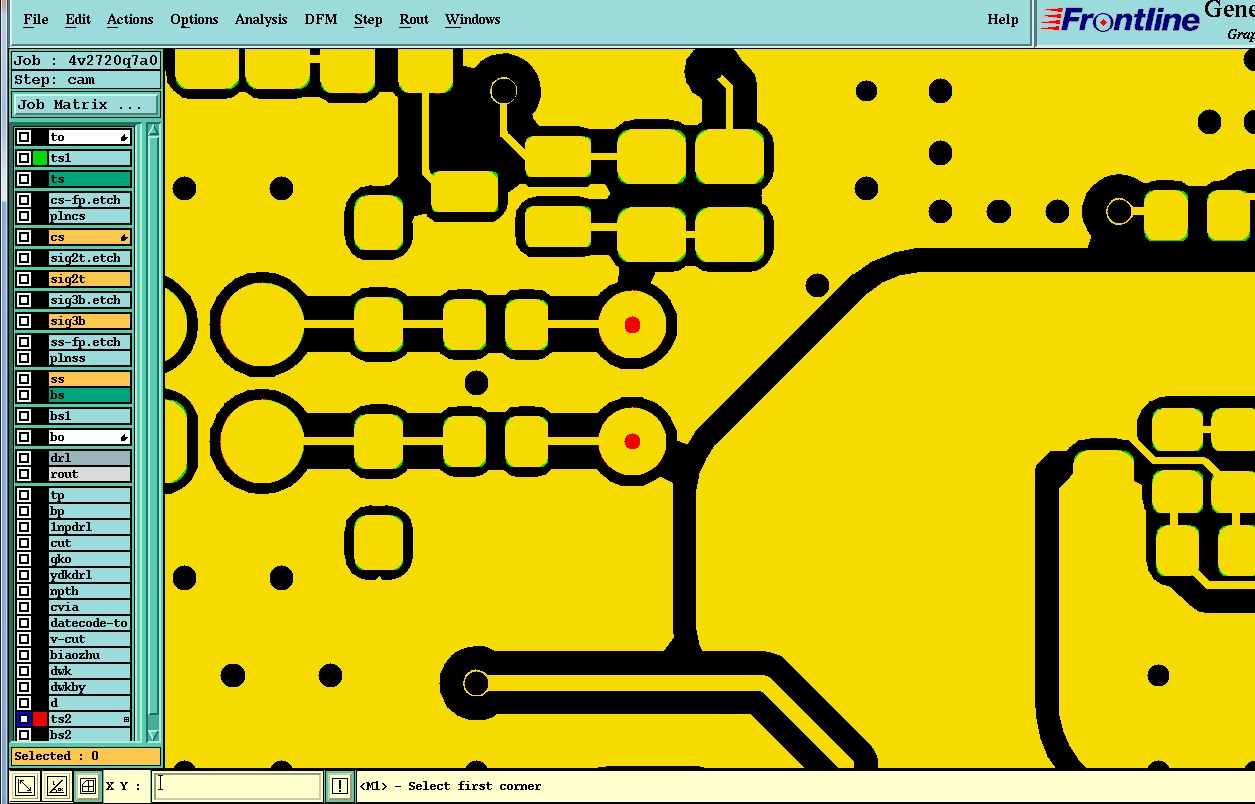Image resolution: width=1255 pixels, height=804 pixels.
Task: Click the X Y coordinate input field
Action: pyautogui.click(x=237, y=786)
